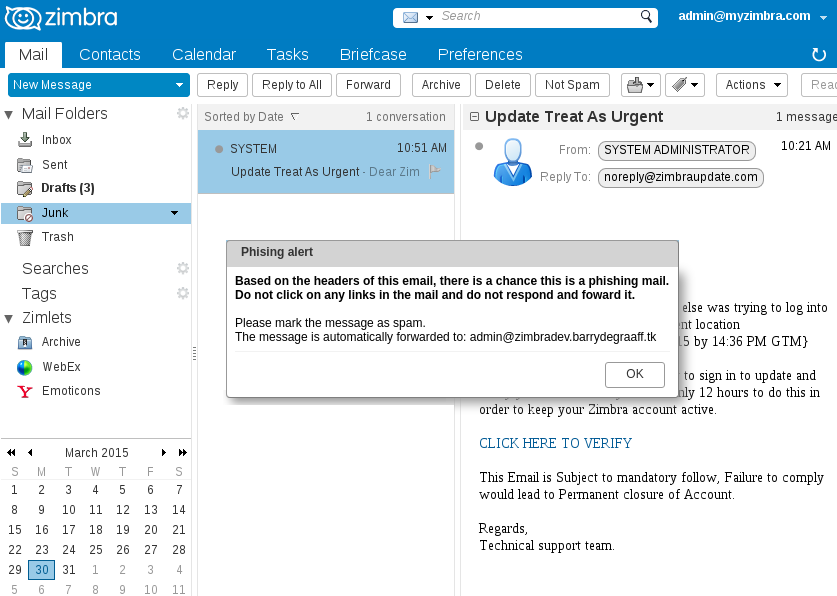Toggle Sorted by Date sort order

pos(251,117)
